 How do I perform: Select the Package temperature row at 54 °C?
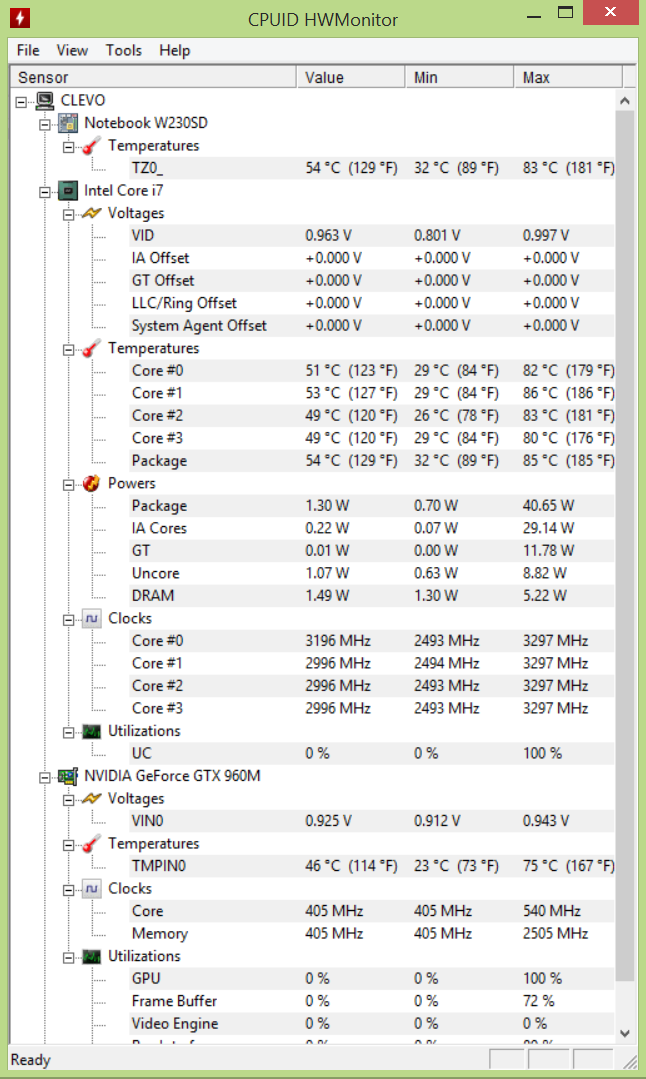point(372,460)
